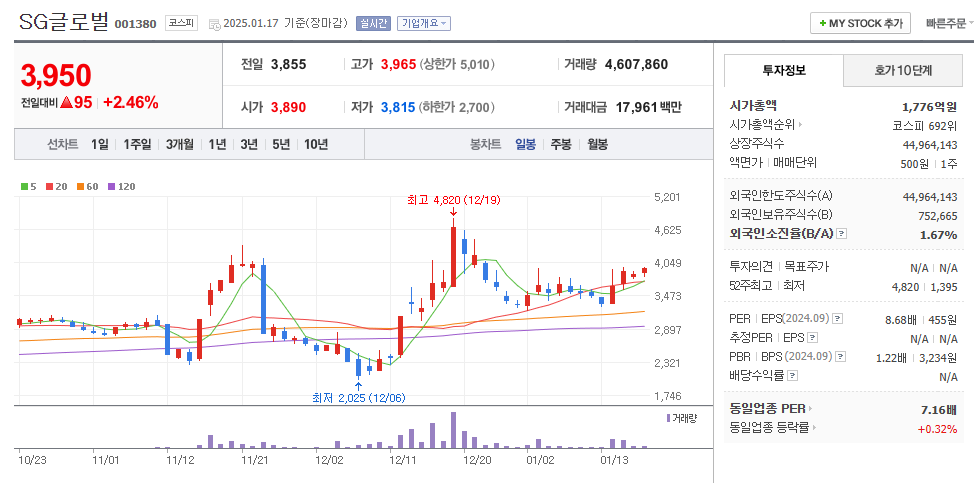Click the green 5-day moving average legend

point(29,186)
